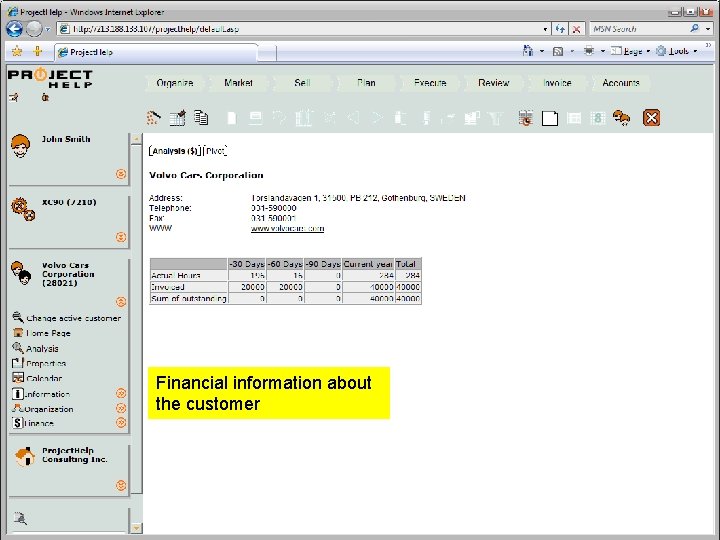Open the Calendar sidebar link
Image resolution: width=720 pixels, height=540 pixels.
[44, 378]
